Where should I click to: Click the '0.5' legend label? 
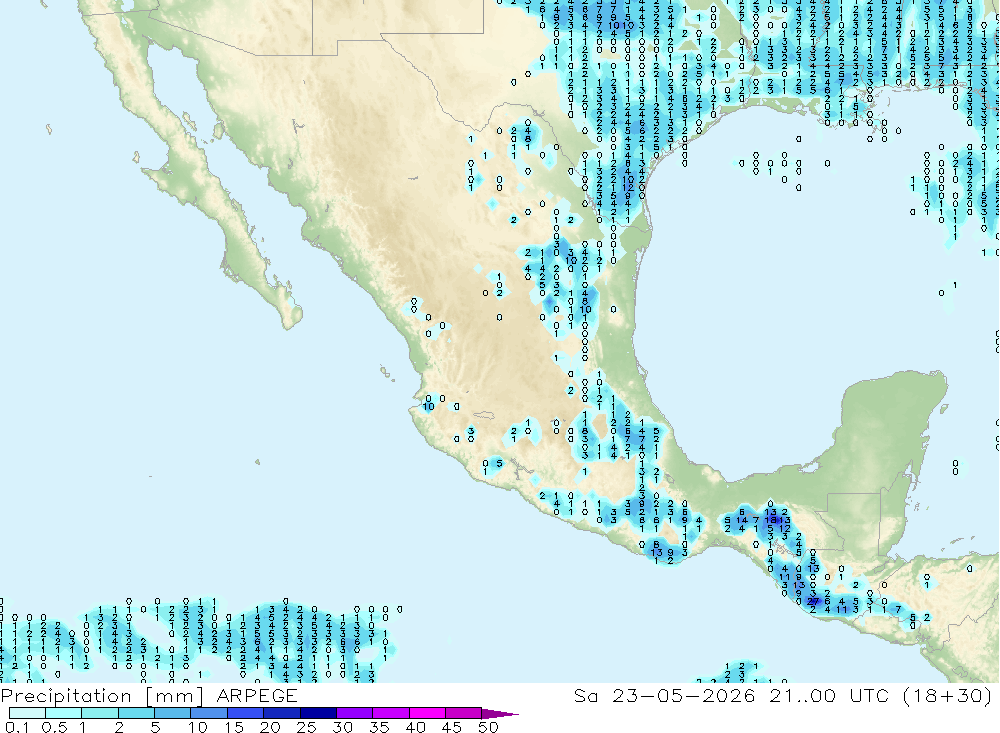54,727
